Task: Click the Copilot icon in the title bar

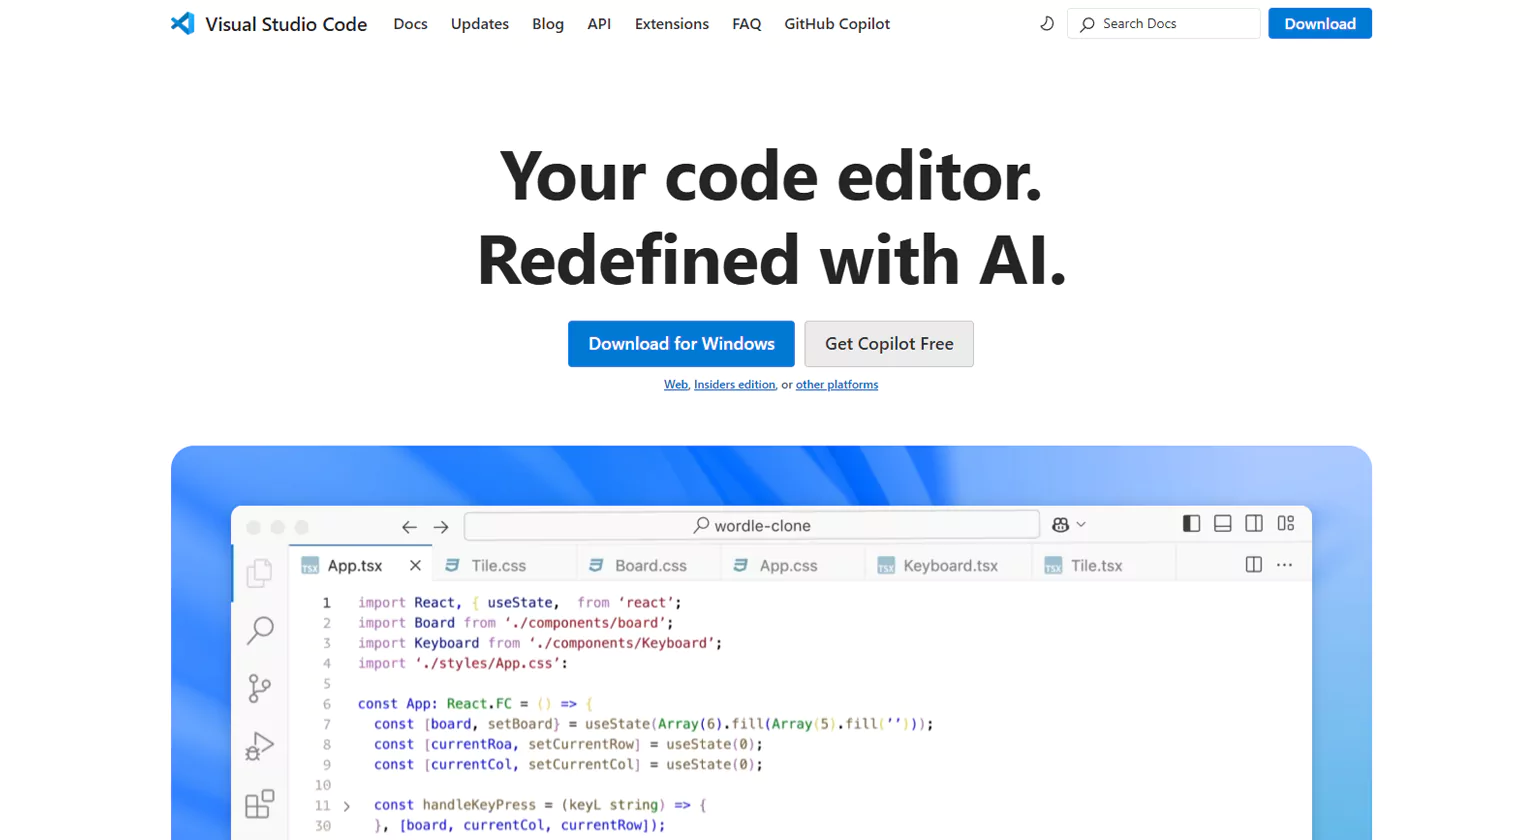Action: click(1062, 524)
